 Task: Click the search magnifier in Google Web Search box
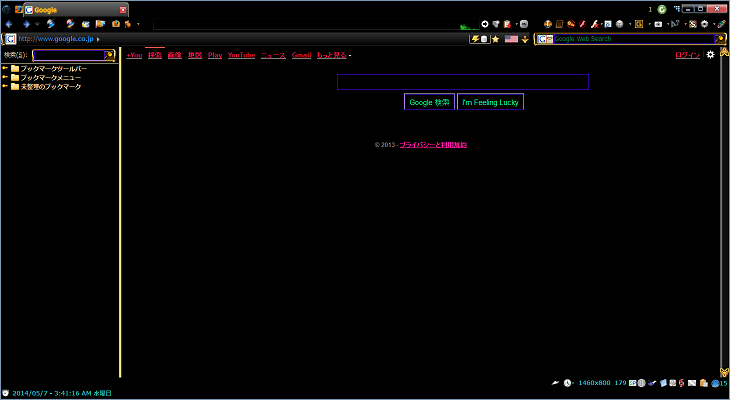pos(719,39)
